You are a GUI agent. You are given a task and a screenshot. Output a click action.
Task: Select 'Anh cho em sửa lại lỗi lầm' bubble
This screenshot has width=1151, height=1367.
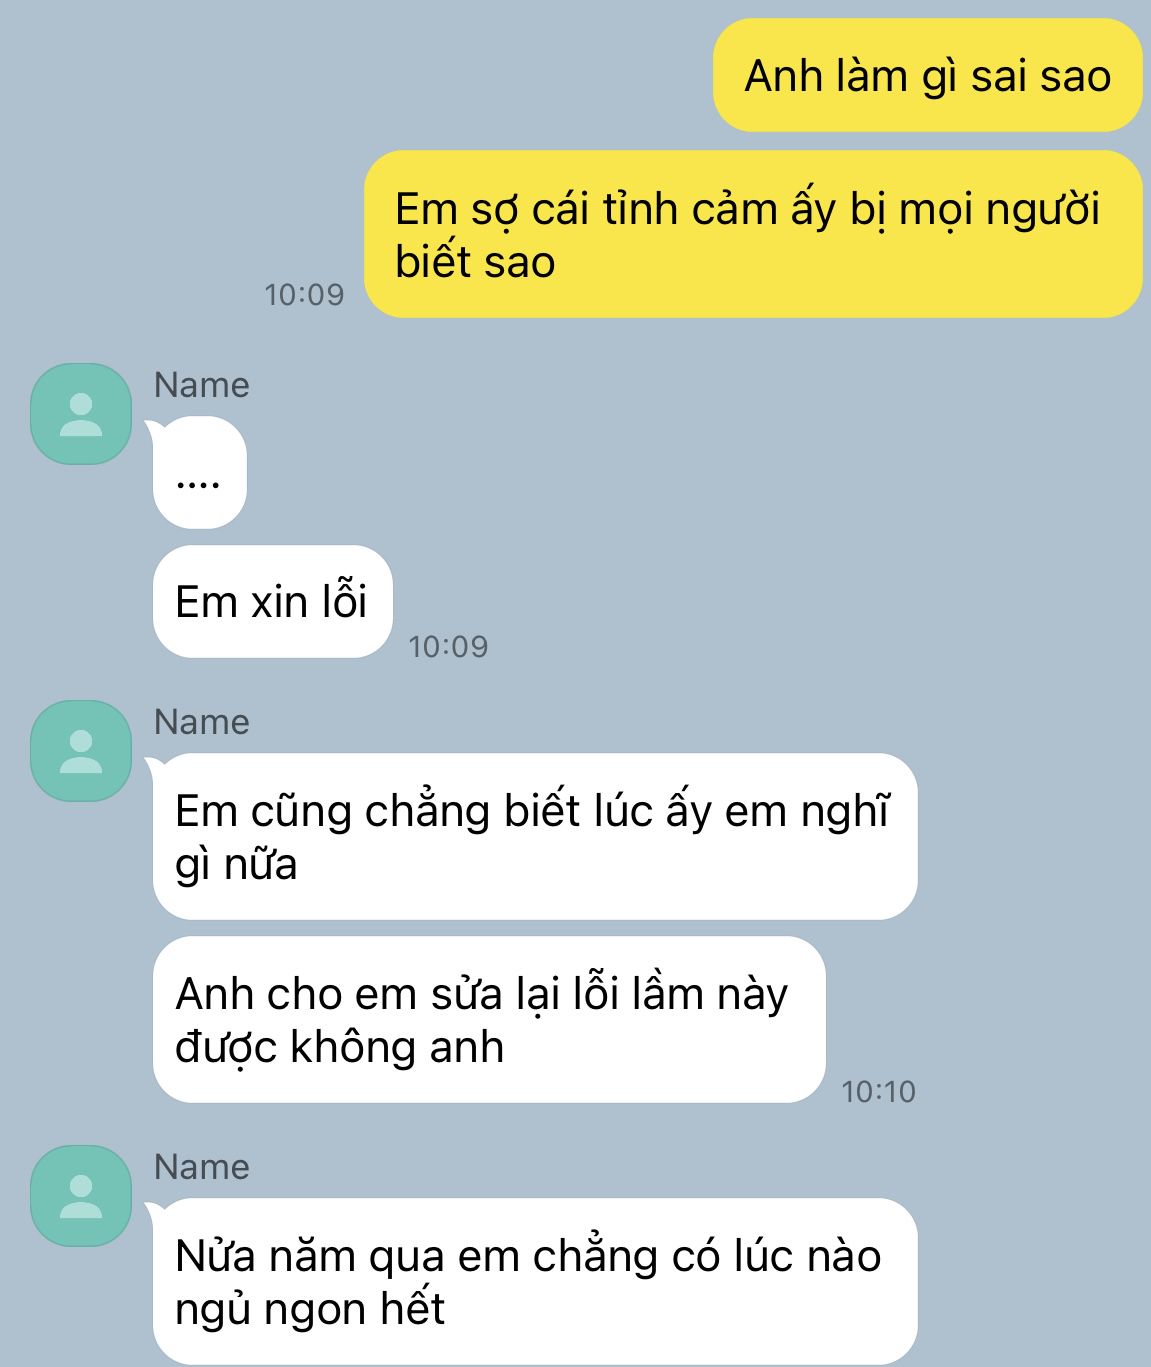489,1020
